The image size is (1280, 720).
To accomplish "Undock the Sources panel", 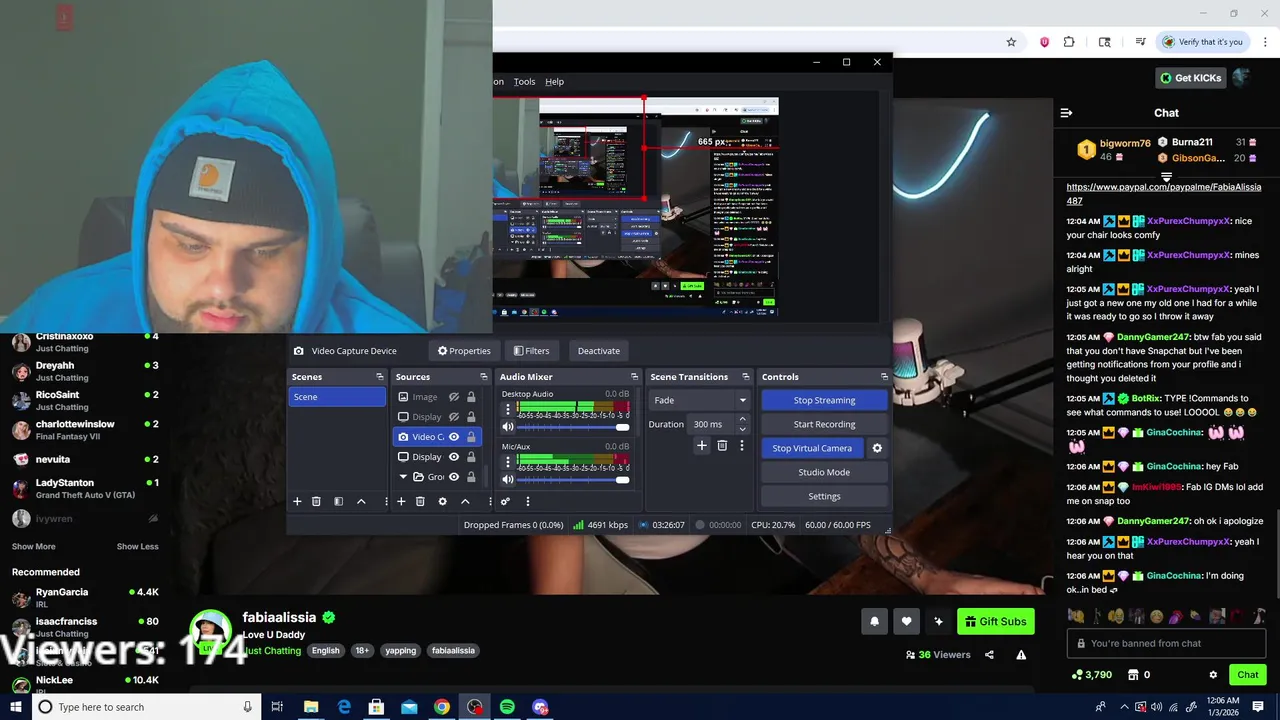I will tap(483, 377).
